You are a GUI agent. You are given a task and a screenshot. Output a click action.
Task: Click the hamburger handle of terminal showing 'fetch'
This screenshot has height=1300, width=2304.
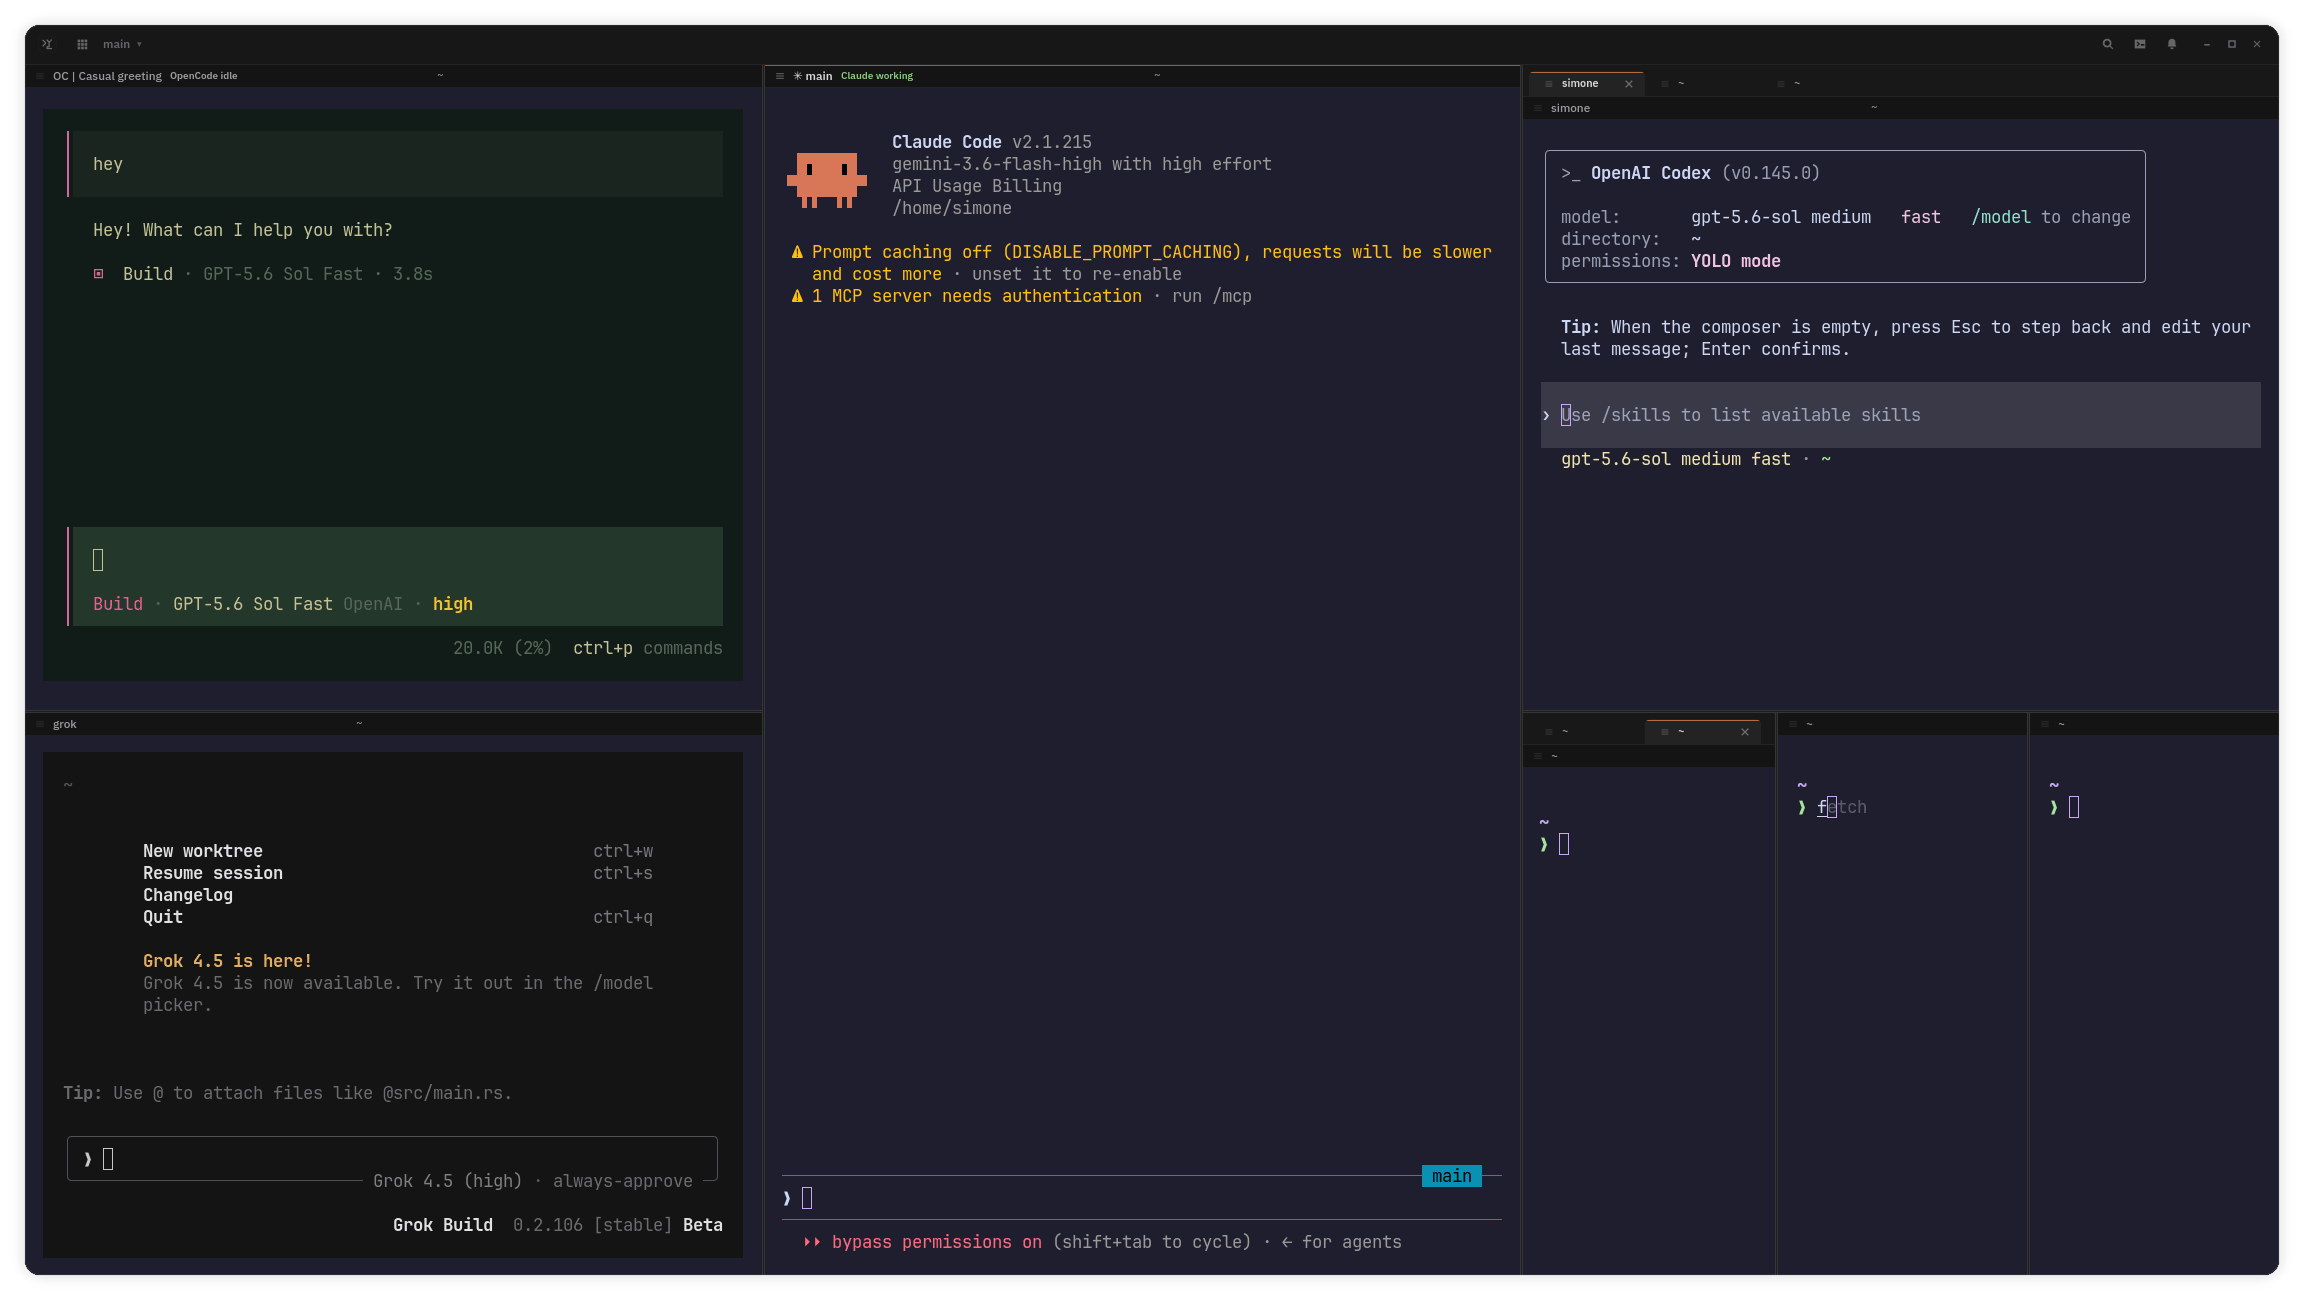pos(1793,724)
